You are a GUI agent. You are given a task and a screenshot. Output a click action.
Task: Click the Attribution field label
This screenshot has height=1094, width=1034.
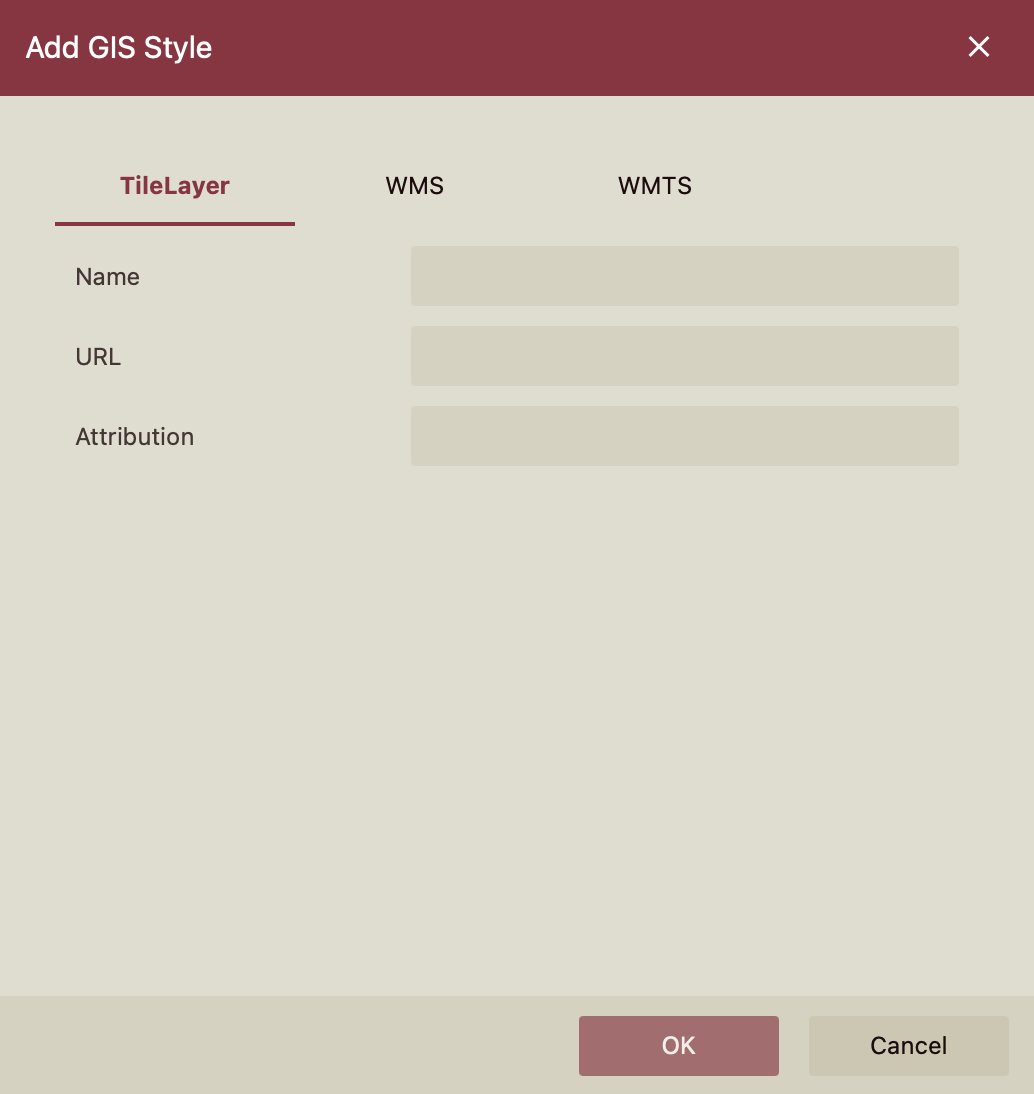click(134, 437)
